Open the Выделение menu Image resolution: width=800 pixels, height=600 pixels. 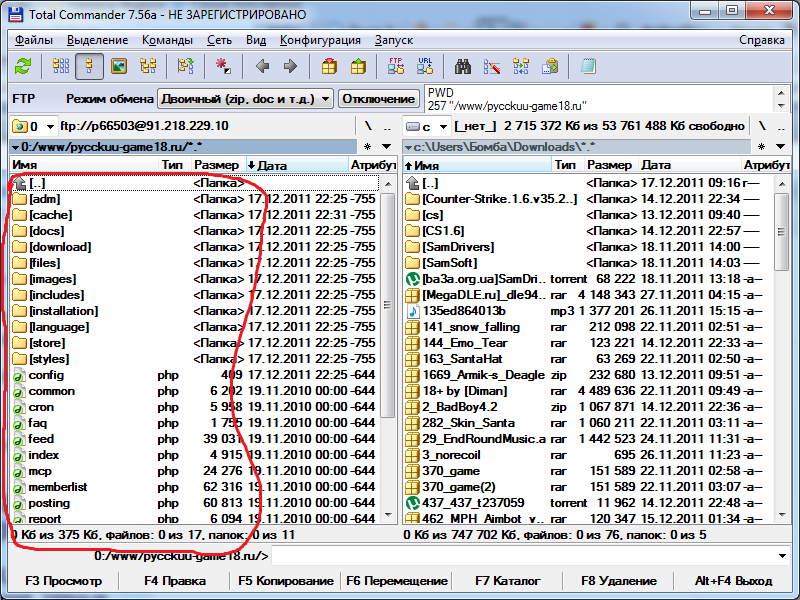pos(97,40)
